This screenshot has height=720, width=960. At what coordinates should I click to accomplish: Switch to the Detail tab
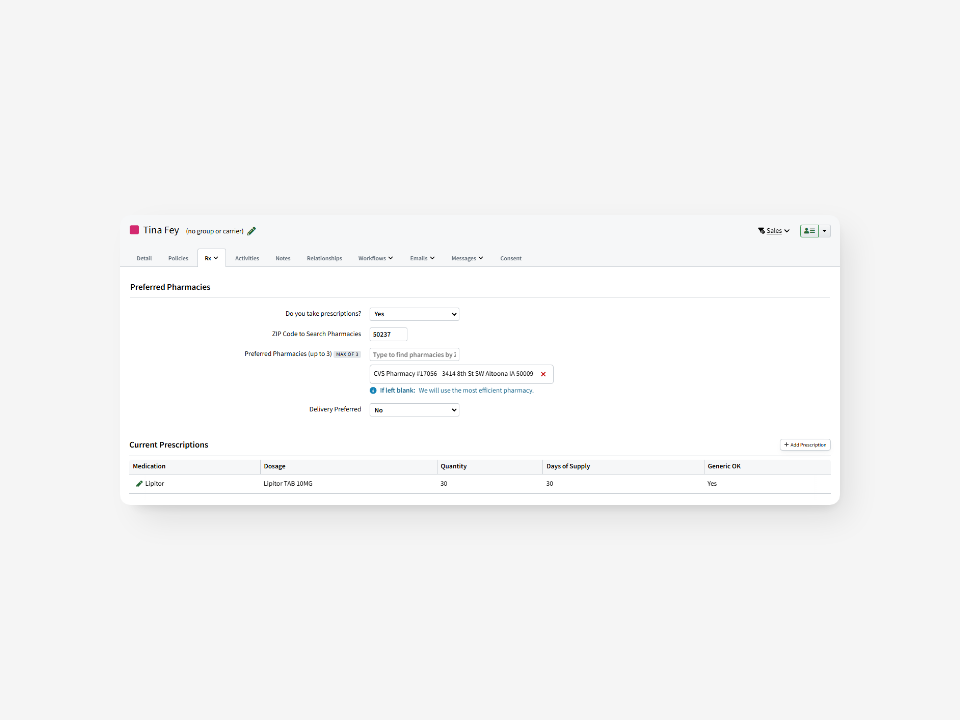tap(144, 258)
